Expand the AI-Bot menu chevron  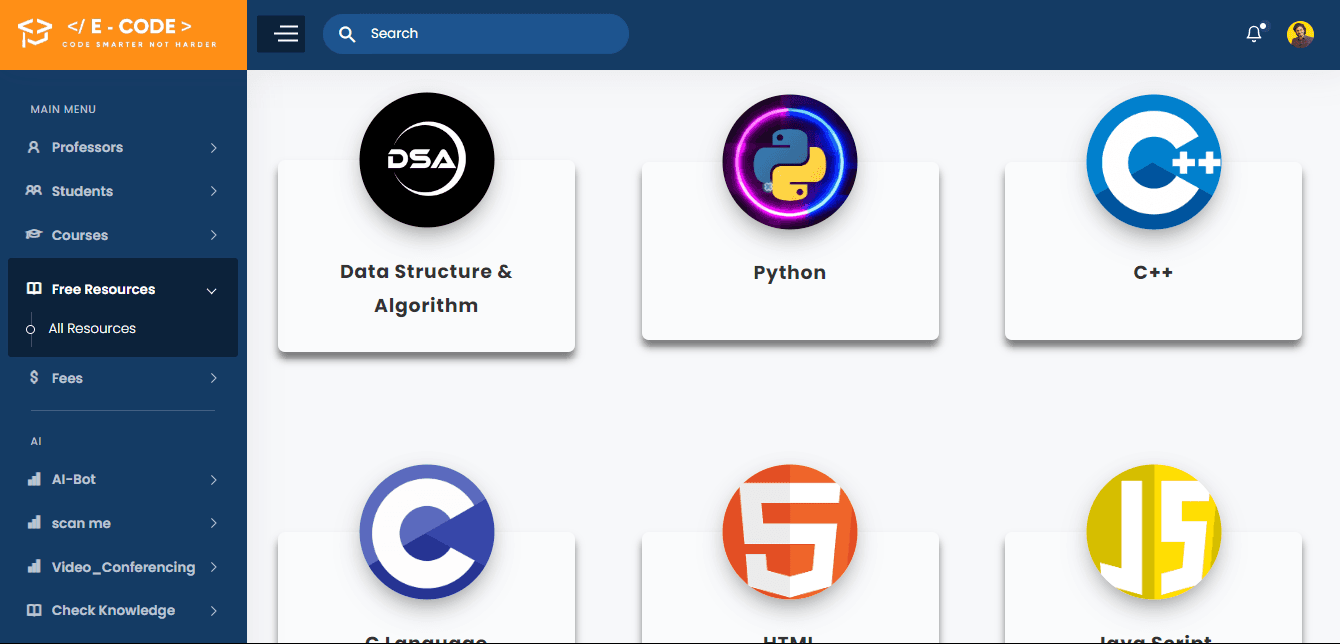tap(213, 480)
